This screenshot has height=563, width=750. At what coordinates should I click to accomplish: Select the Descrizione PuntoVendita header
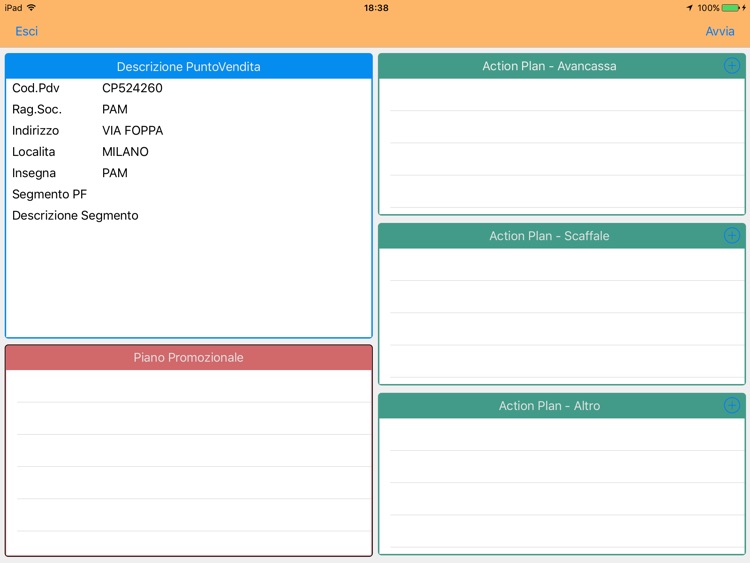pyautogui.click(x=188, y=66)
